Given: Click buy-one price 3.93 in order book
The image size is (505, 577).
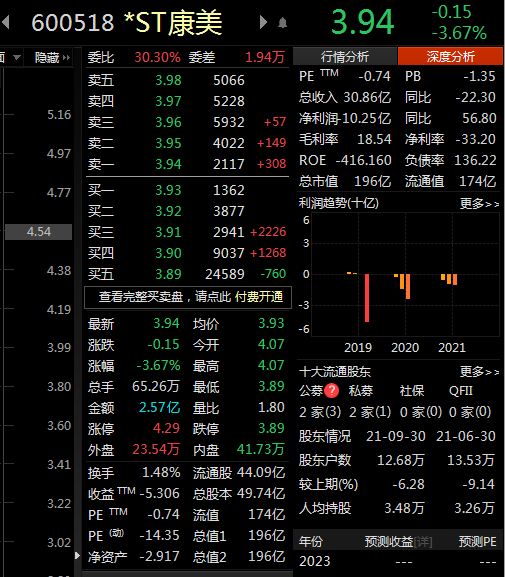Looking at the screenshot, I should tap(168, 190).
